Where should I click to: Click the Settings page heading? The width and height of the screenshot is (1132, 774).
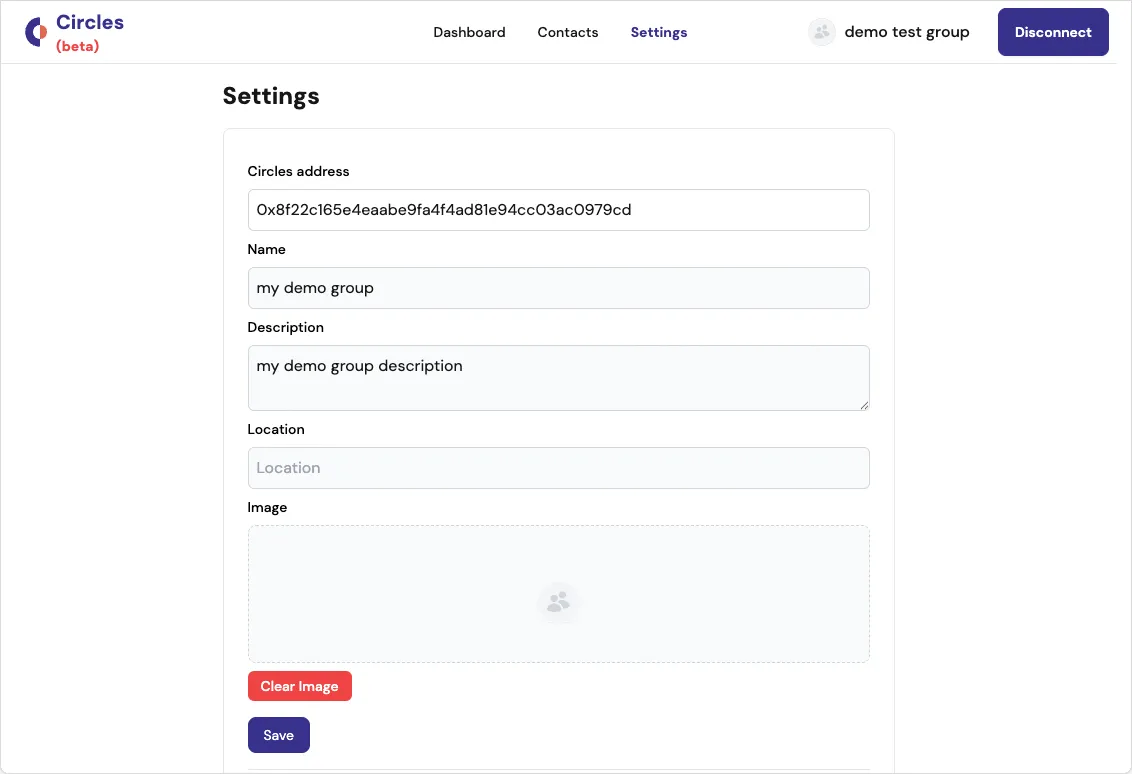[x=271, y=96]
